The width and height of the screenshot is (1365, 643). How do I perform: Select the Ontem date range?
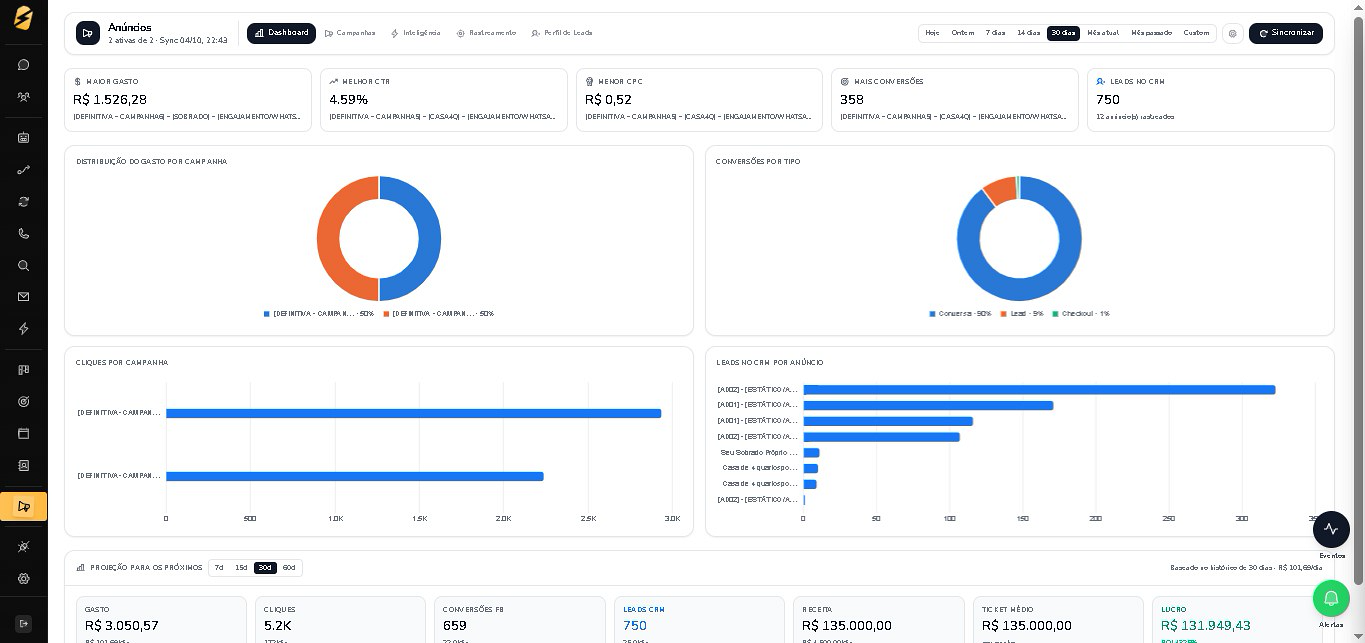click(963, 33)
